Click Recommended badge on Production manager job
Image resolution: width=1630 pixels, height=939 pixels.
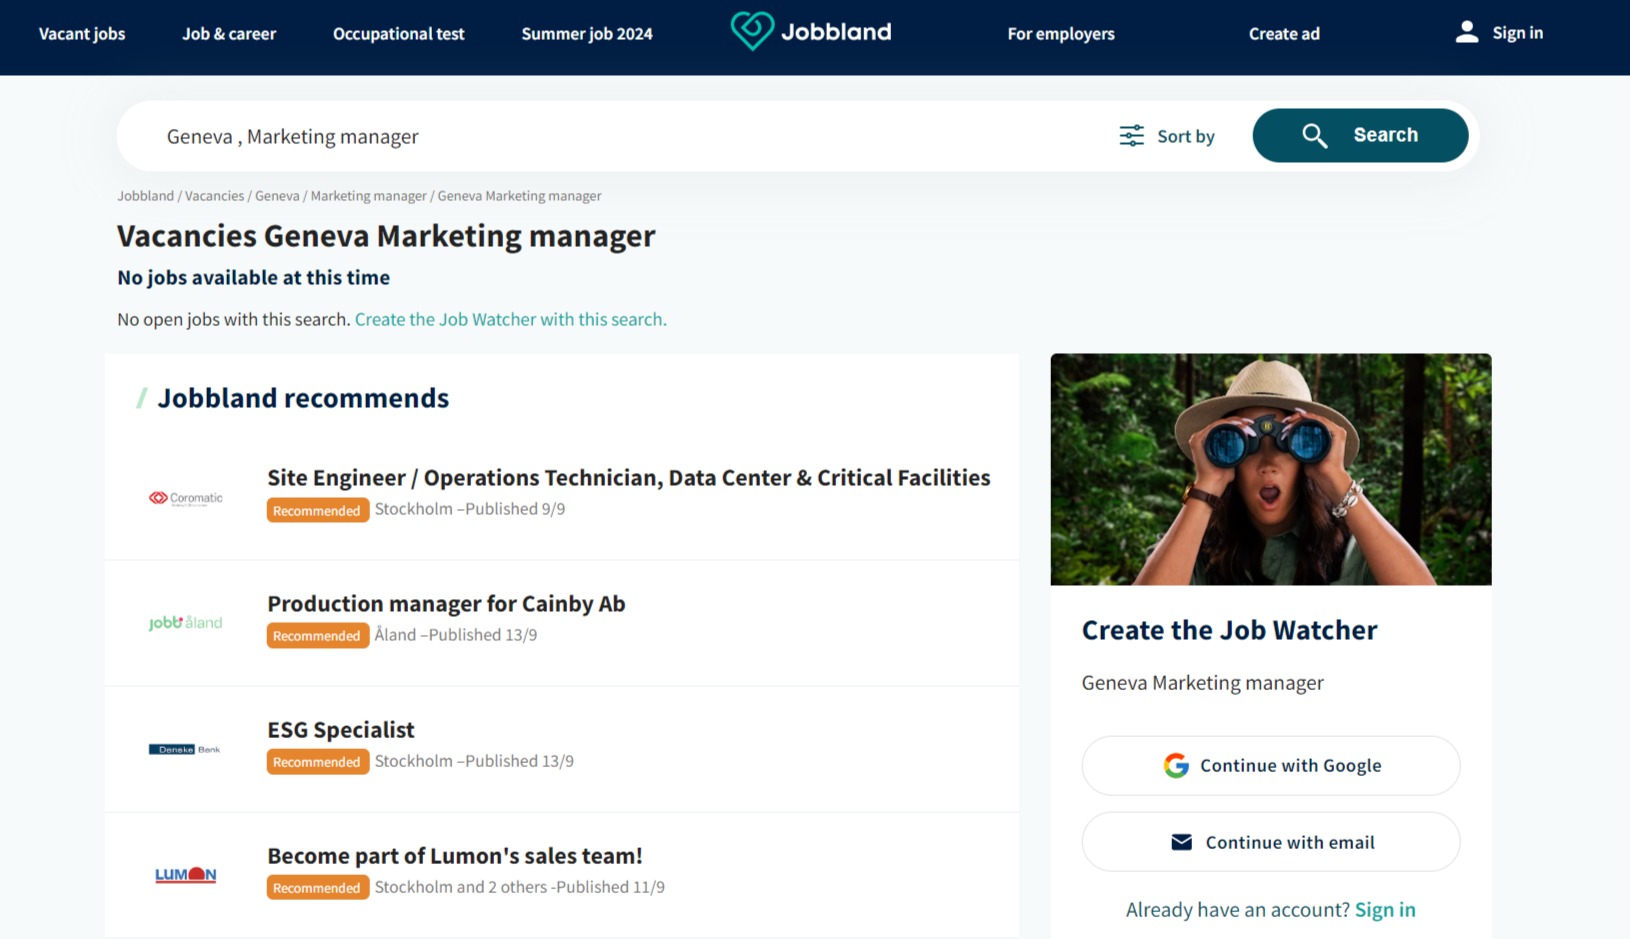tap(317, 636)
